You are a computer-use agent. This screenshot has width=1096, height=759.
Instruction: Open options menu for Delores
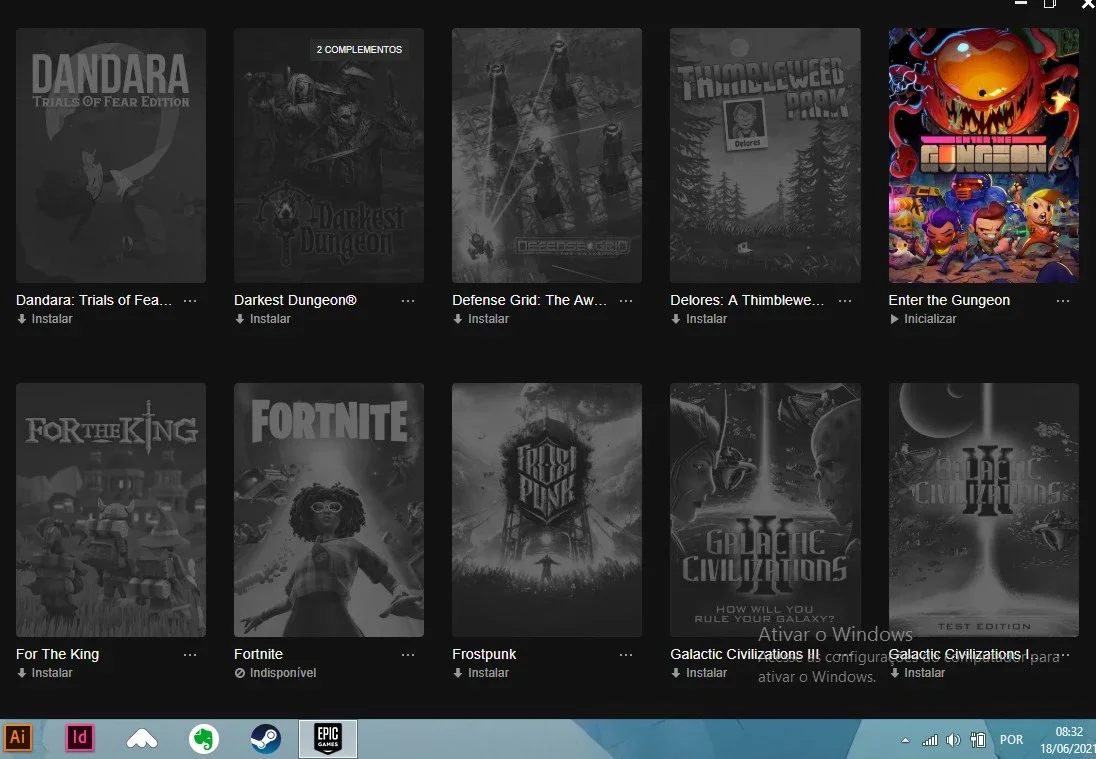tap(844, 301)
